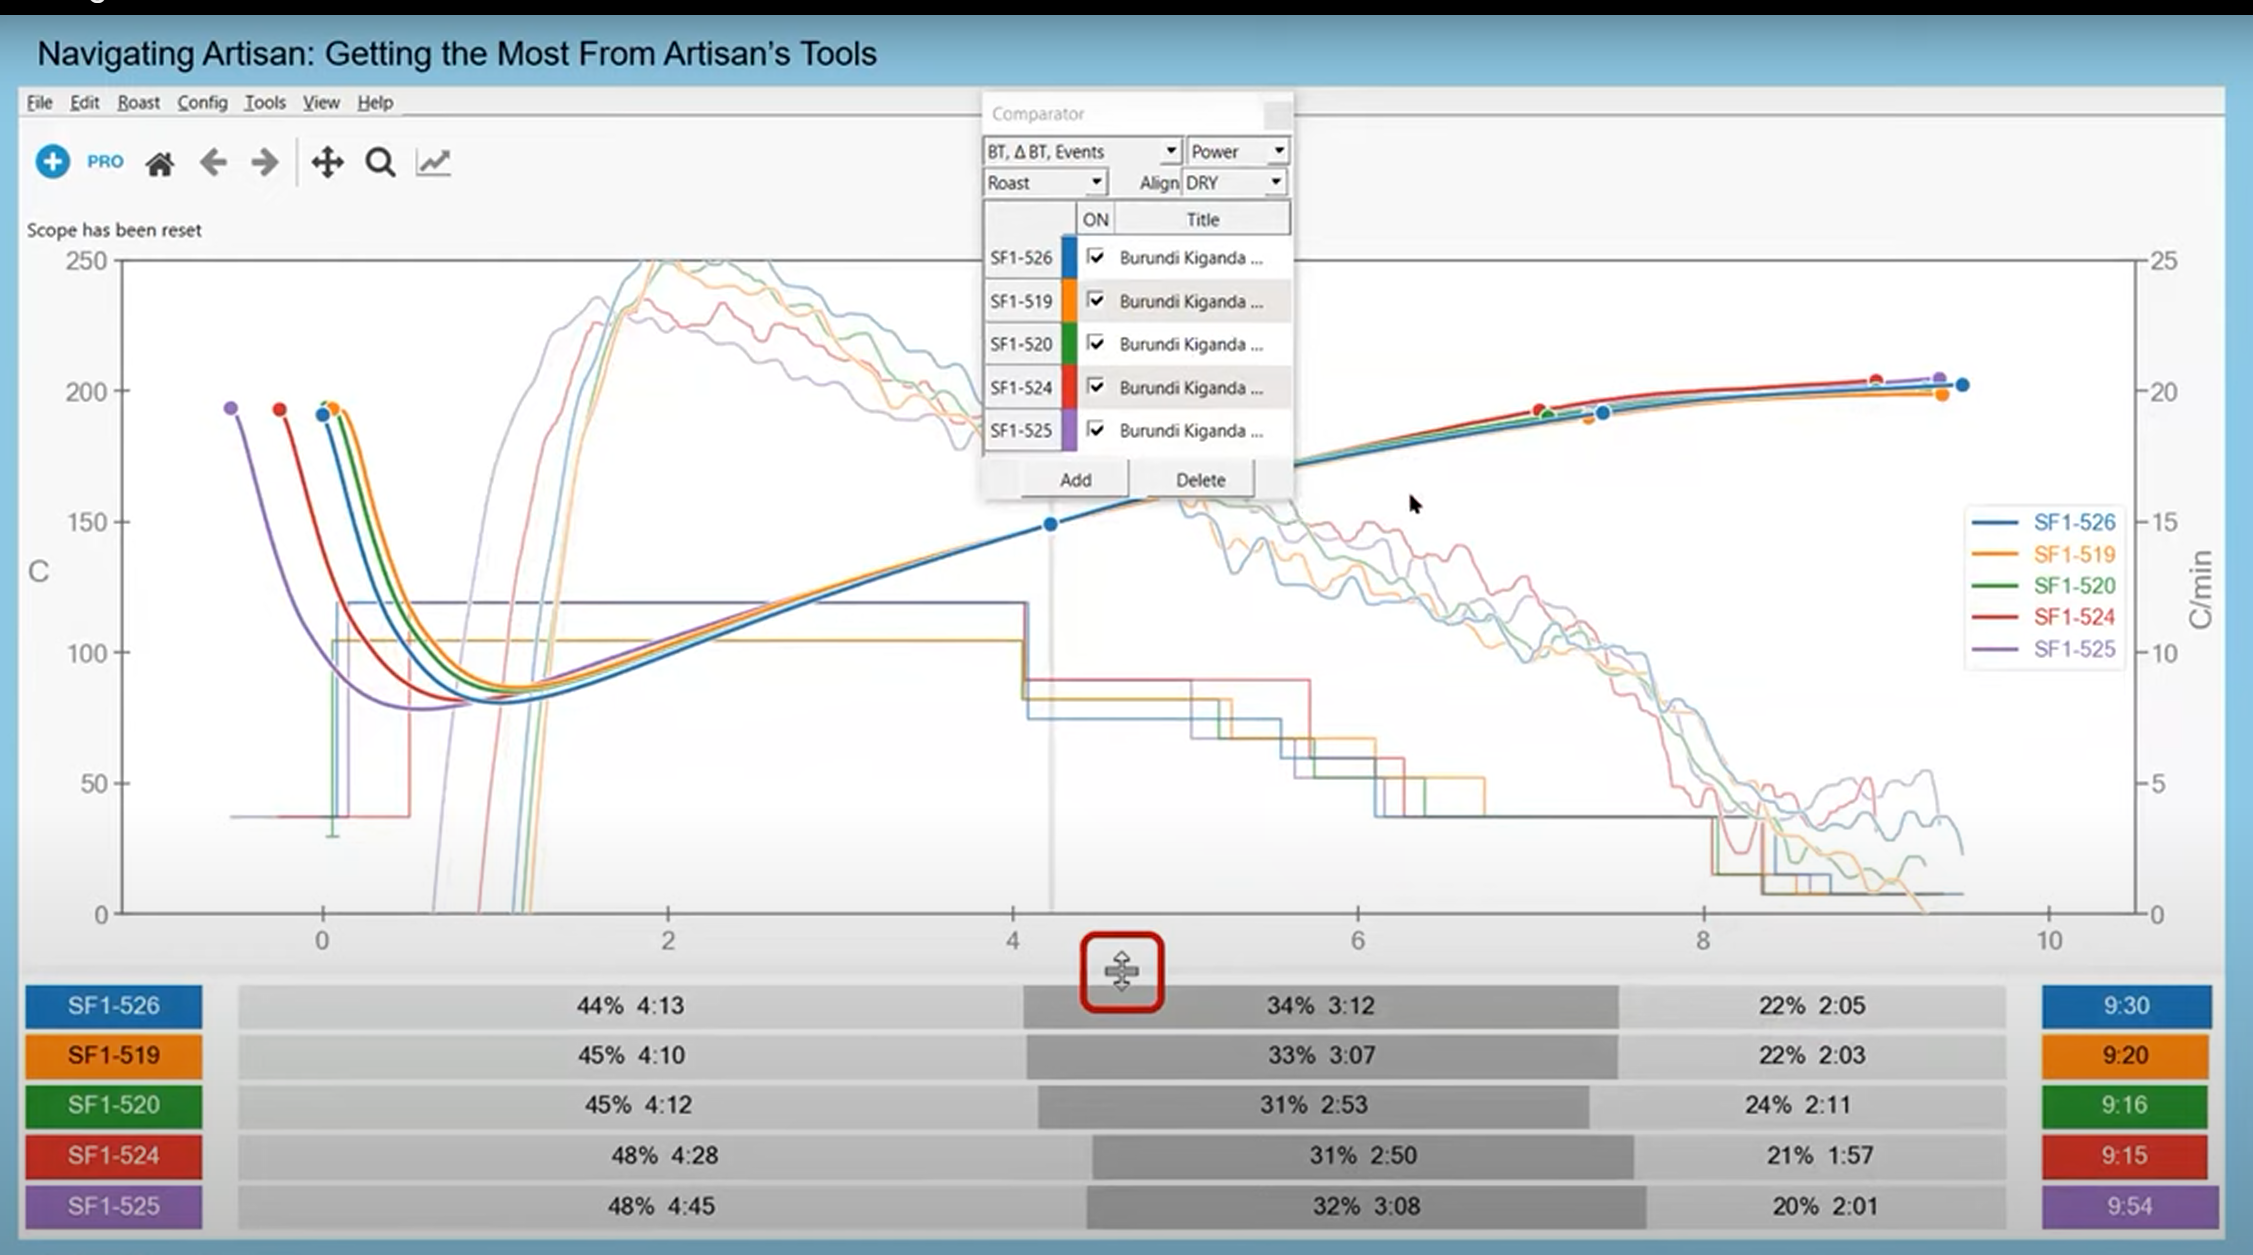Select the magnifier zoom tool
Viewport: 2253px width, 1255px height.
(380, 162)
